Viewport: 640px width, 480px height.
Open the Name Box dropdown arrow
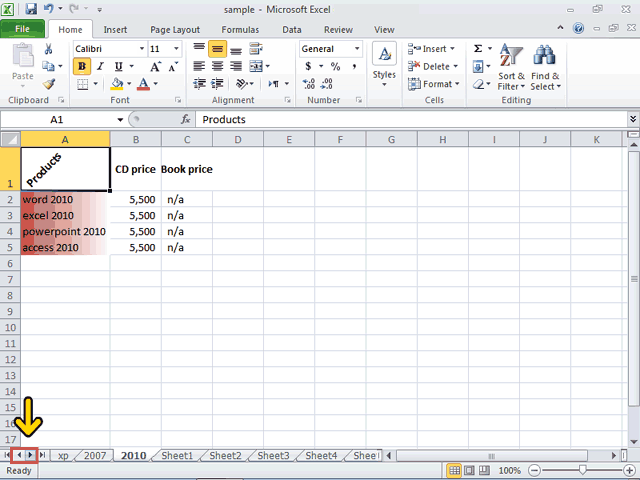[x=120, y=120]
